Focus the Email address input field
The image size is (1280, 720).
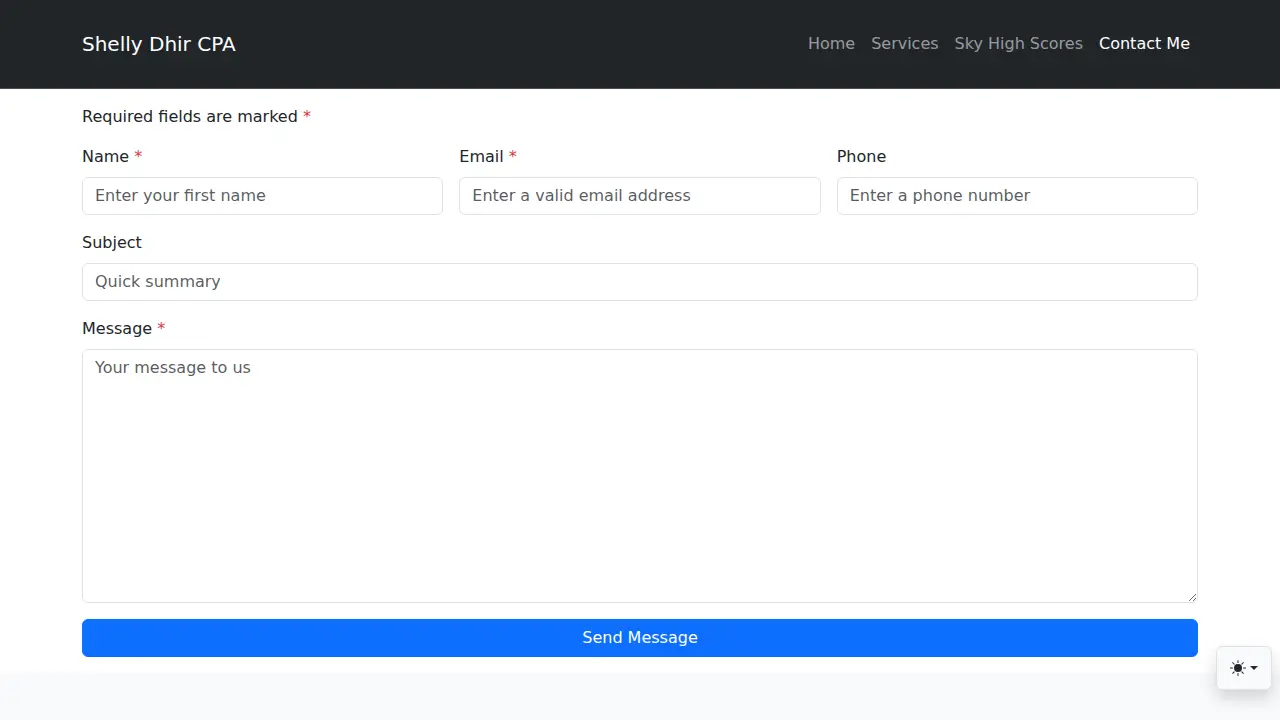(640, 196)
